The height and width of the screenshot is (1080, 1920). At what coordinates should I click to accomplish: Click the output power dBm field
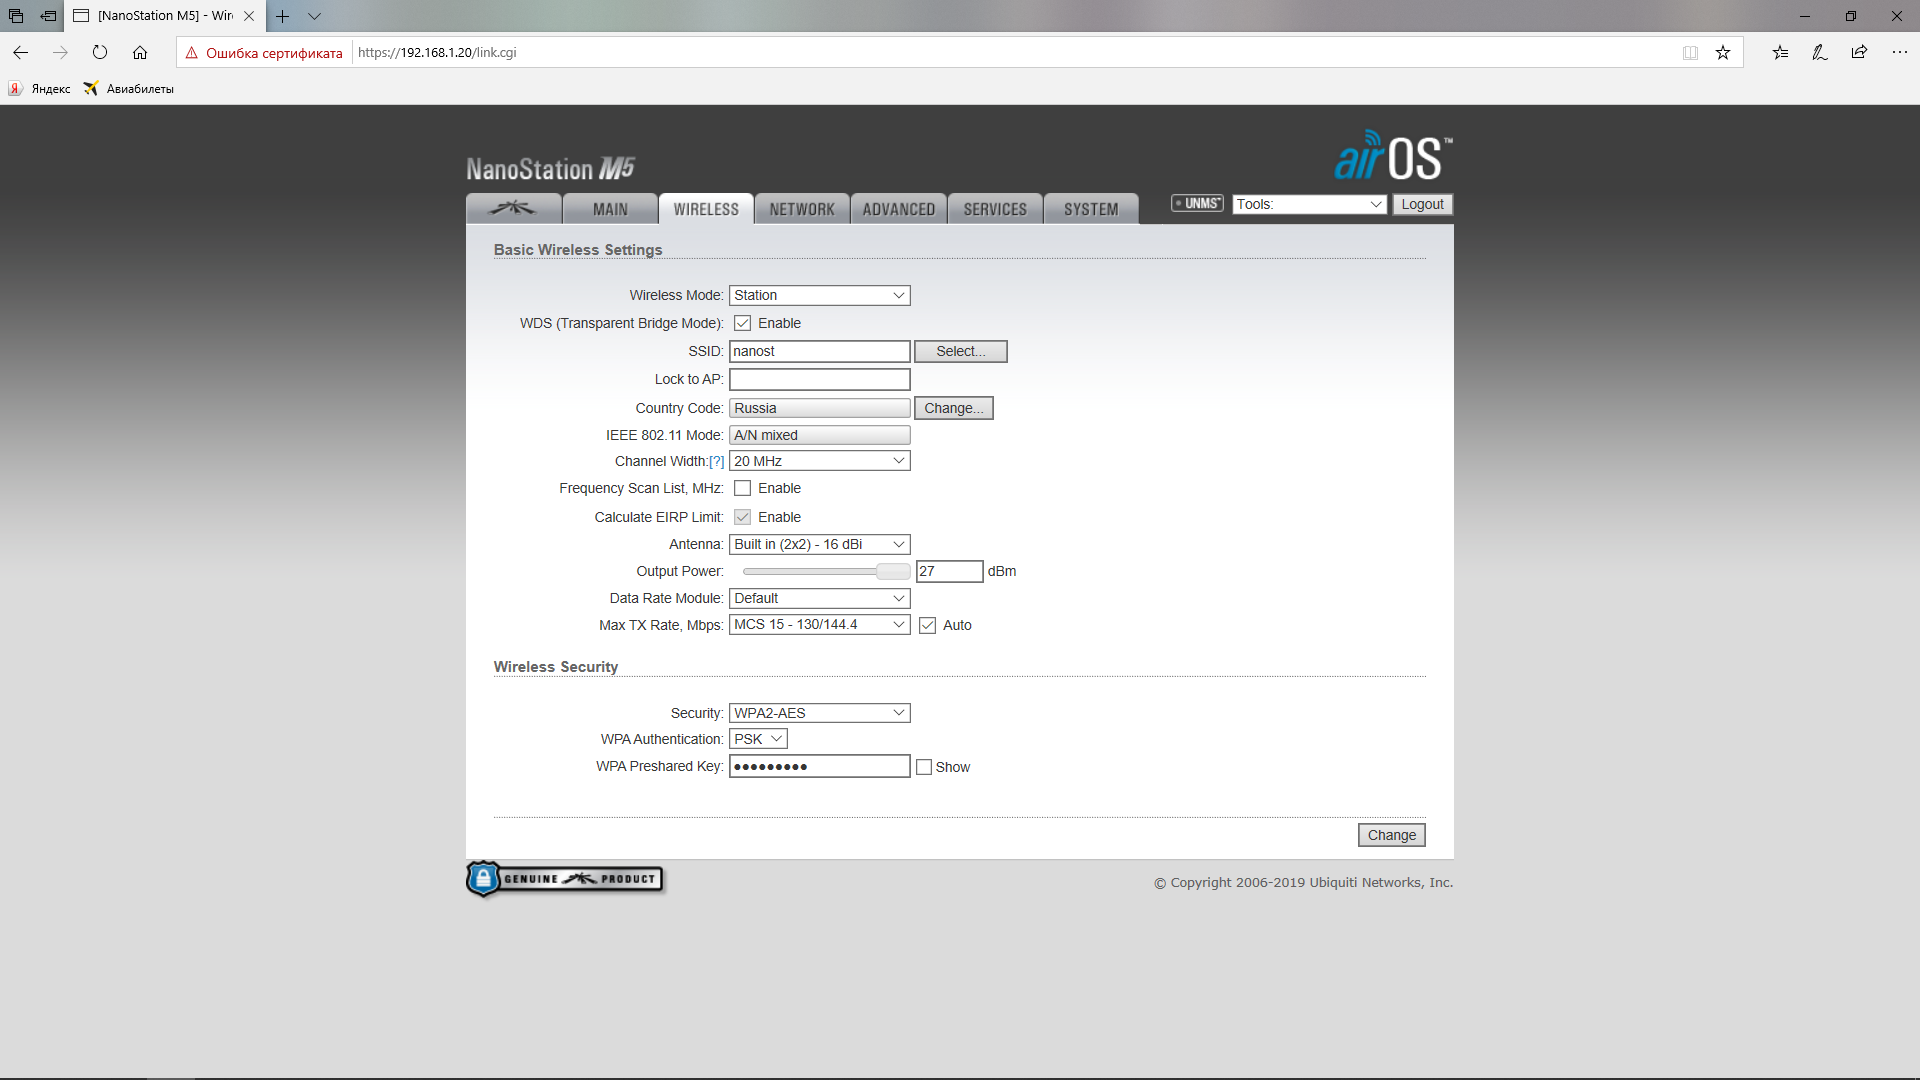(949, 571)
